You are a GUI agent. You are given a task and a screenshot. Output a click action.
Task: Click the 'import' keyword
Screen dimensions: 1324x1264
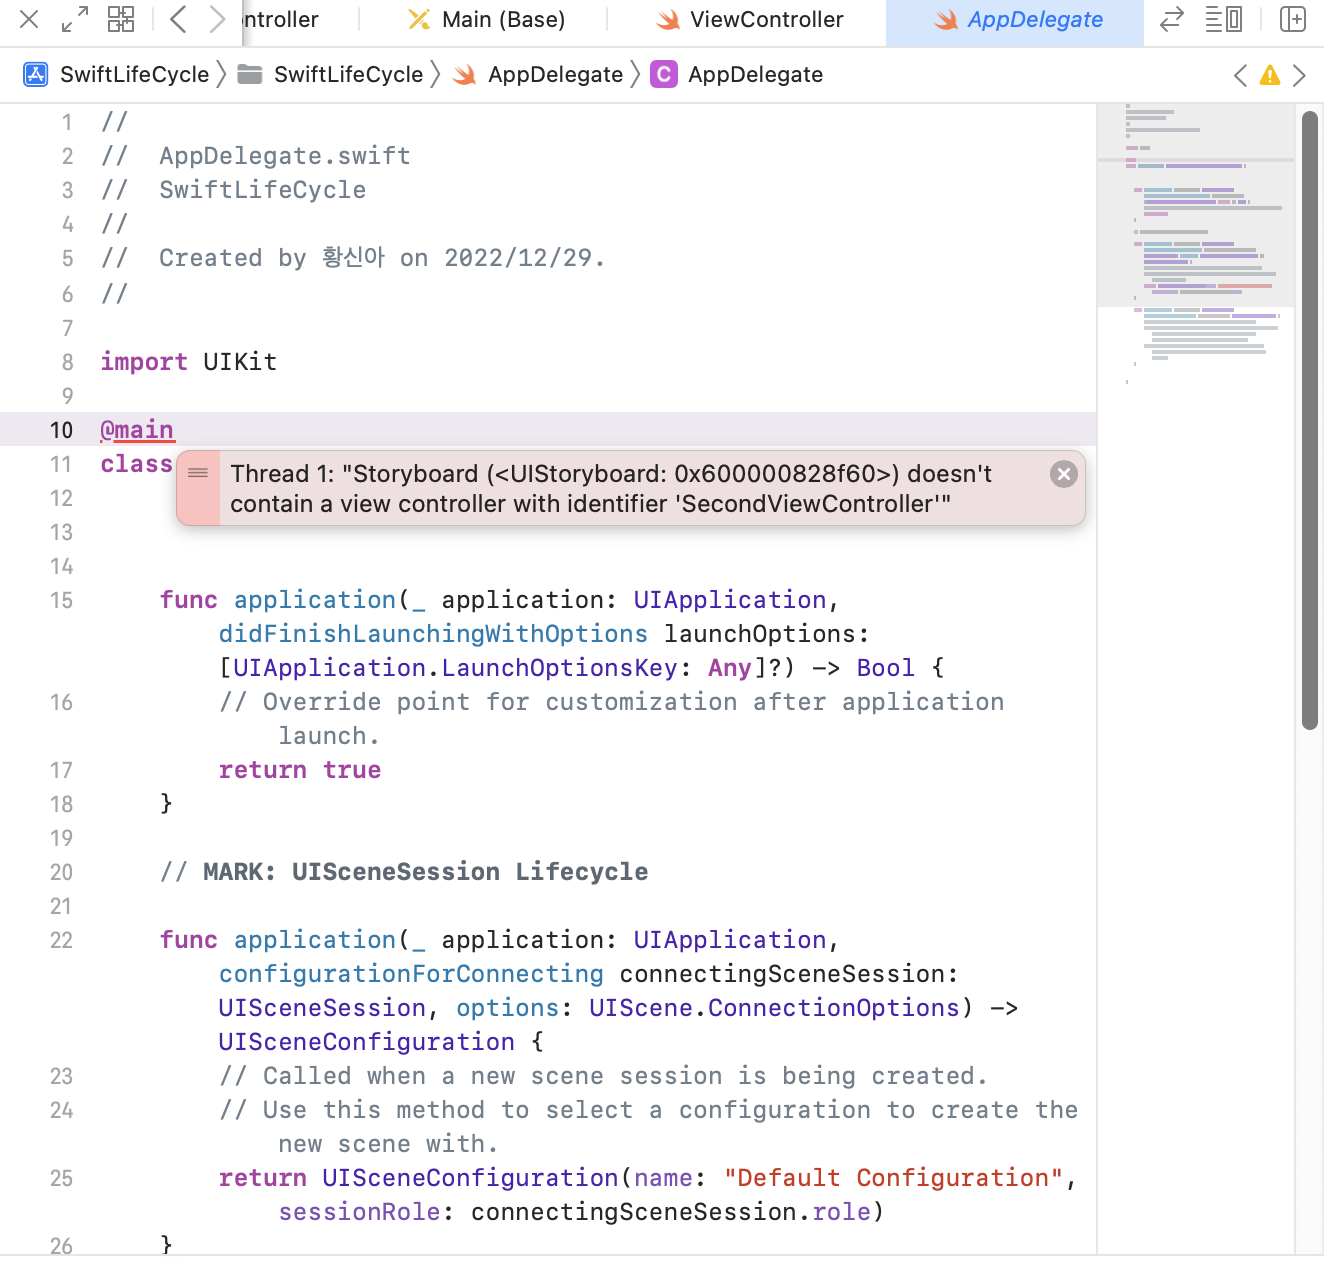[144, 362]
